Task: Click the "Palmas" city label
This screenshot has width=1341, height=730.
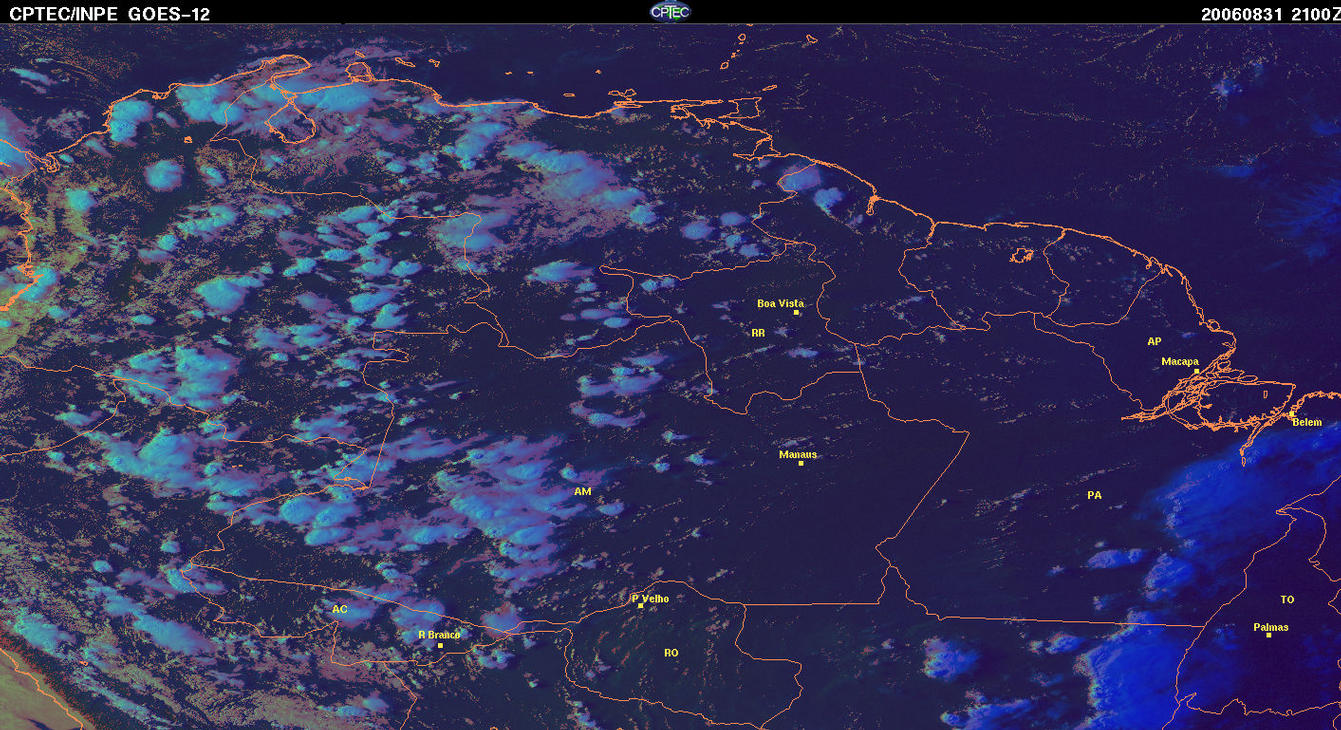Action: pyautogui.click(x=1271, y=628)
